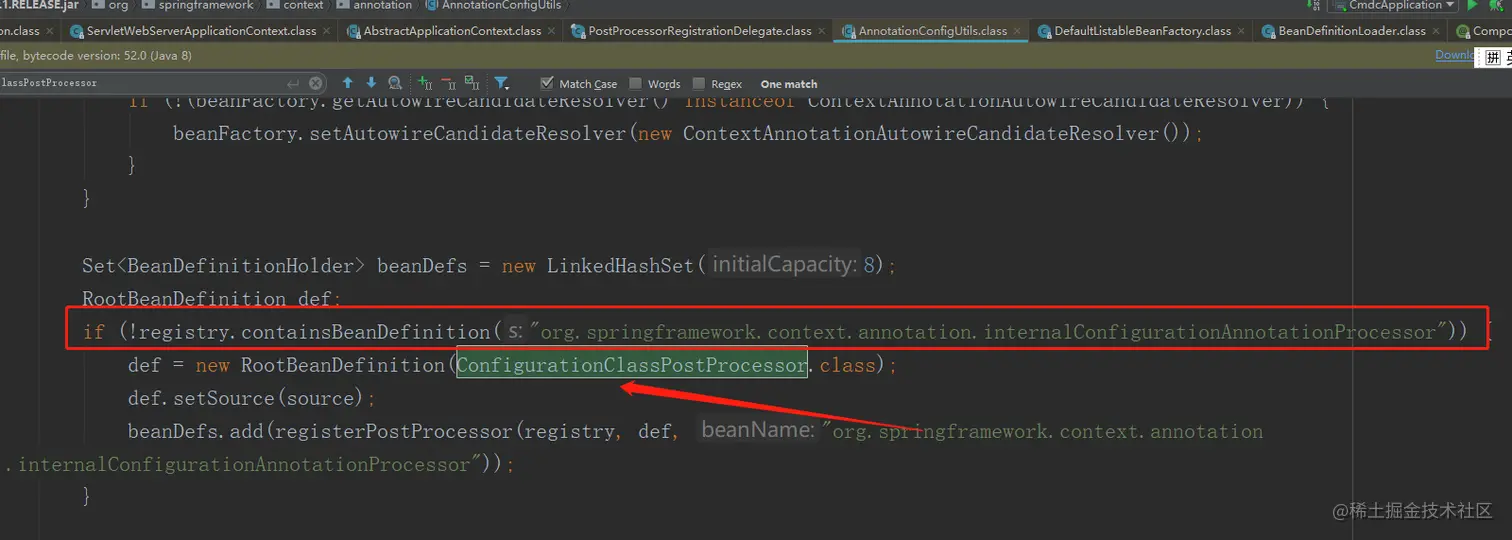This screenshot has width=1512, height=540.
Task: Close the ServletWebServerApplicationContext.class tab
Action: tap(326, 32)
